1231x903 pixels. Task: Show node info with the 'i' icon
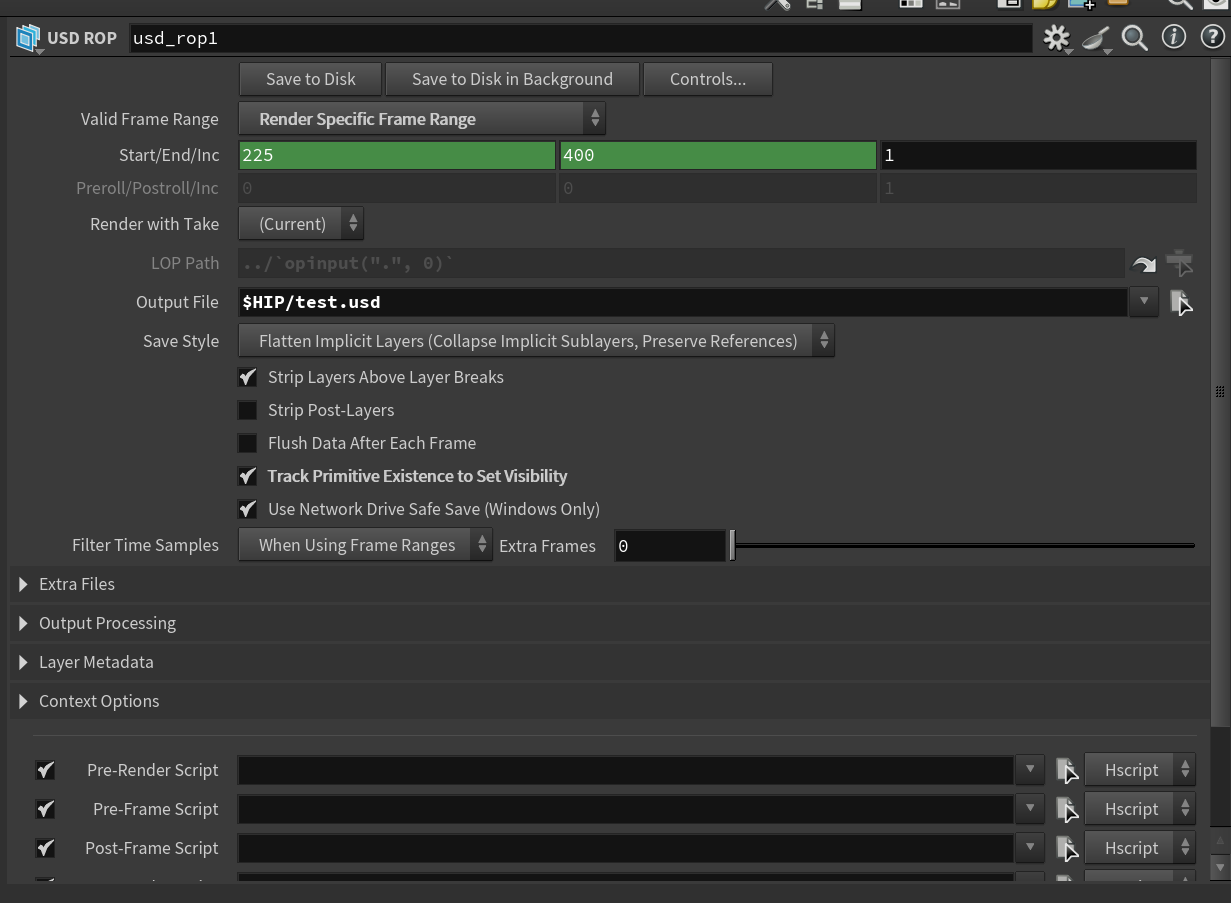pos(1173,38)
